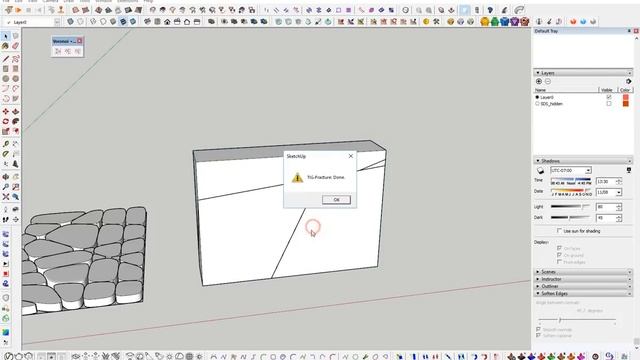Viewport: 640px width, 360px height.
Task: Activate the Orbit tool
Action: coord(6,177)
